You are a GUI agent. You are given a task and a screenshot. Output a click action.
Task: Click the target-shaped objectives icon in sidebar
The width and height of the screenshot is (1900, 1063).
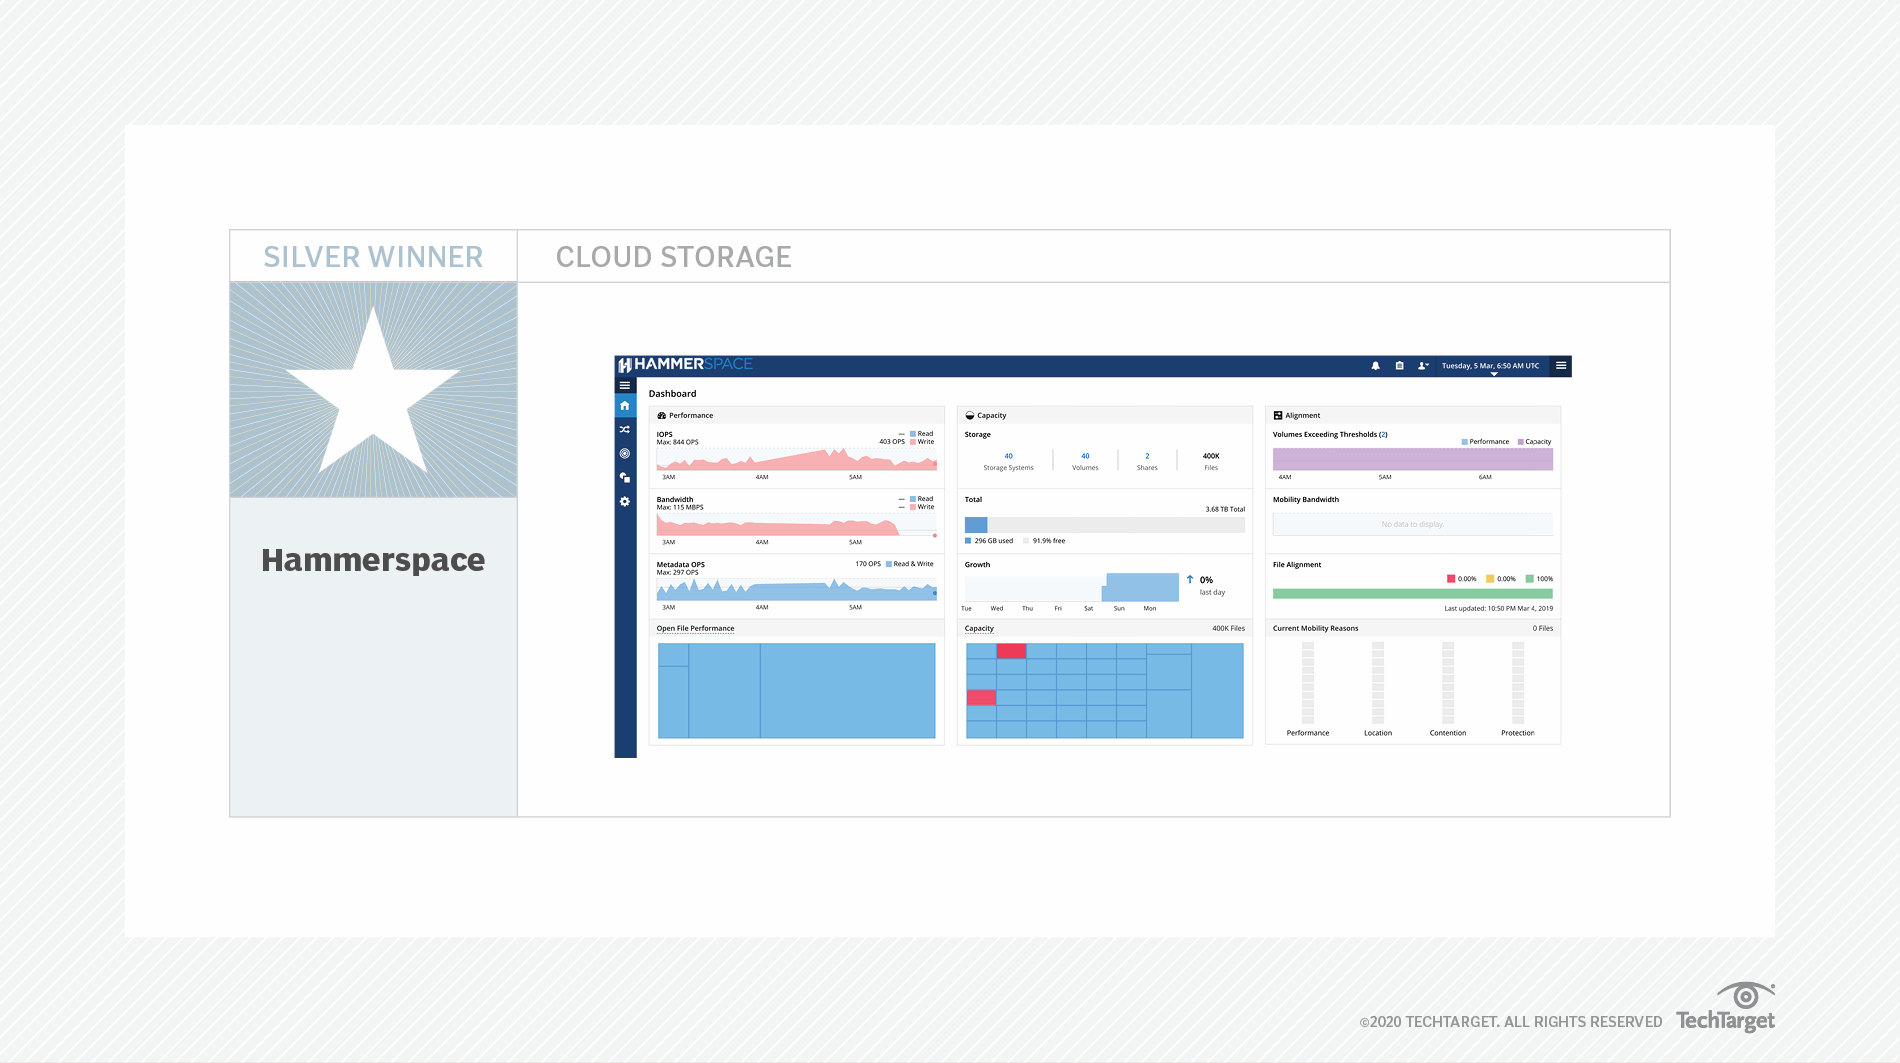[x=625, y=454]
